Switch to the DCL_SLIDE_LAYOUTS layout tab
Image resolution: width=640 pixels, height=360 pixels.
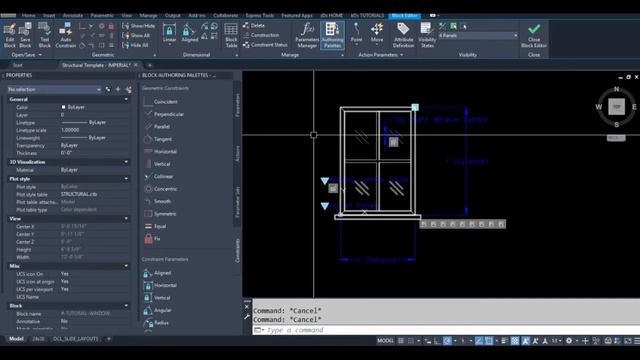tap(76, 339)
